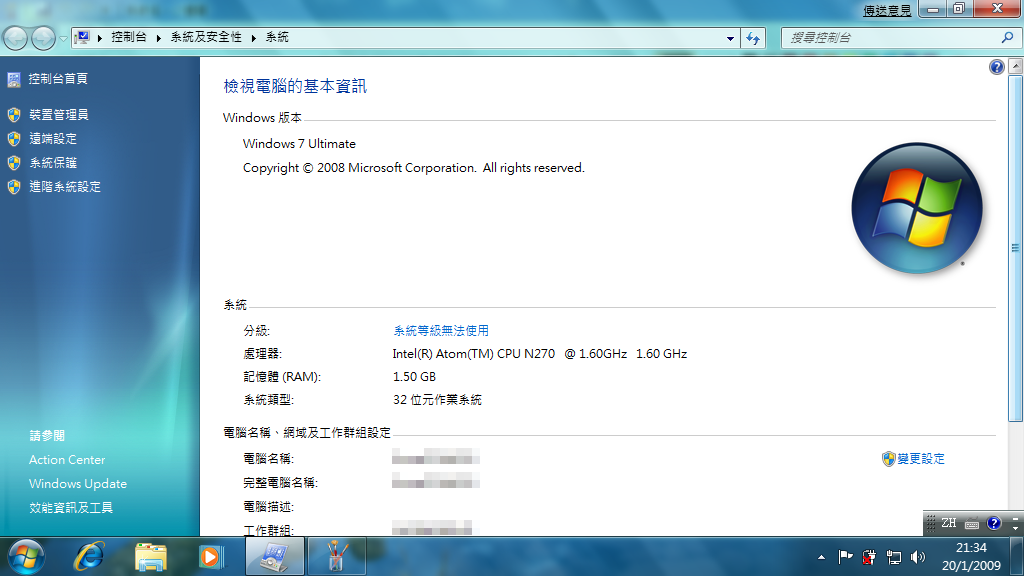Click the 1.50 GB memory value
Image resolution: width=1024 pixels, height=576 pixels.
tap(414, 377)
